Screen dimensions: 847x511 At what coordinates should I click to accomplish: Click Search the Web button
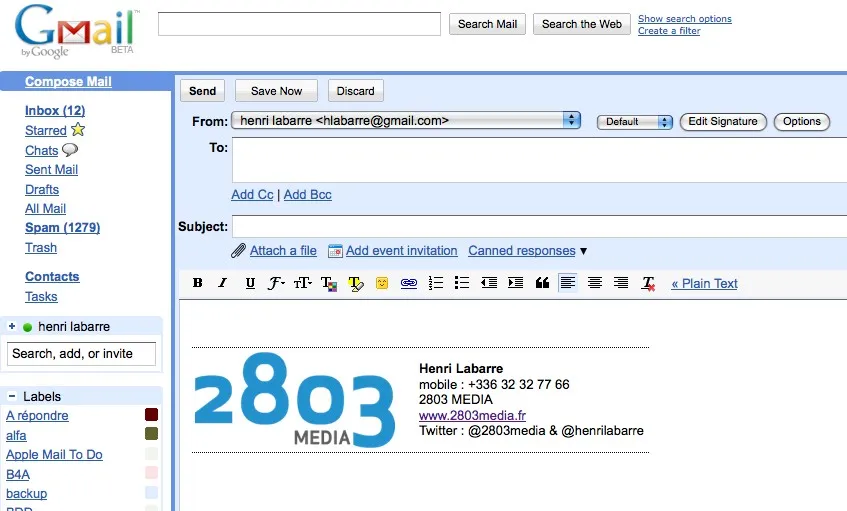tap(582, 24)
